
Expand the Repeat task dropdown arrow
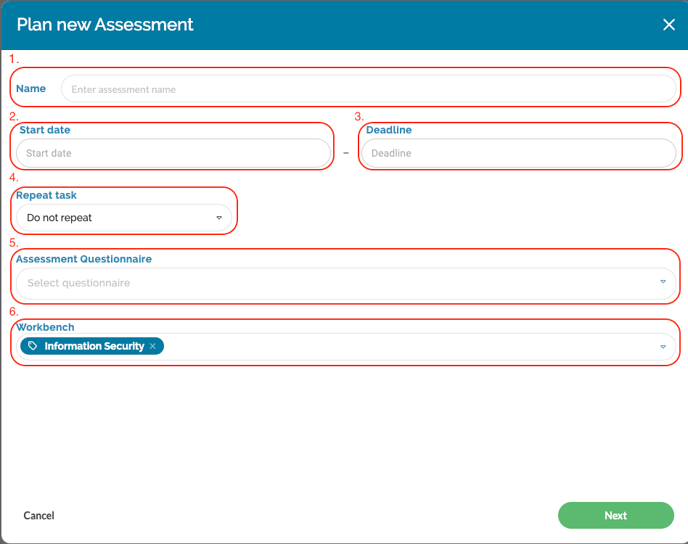[219, 218]
